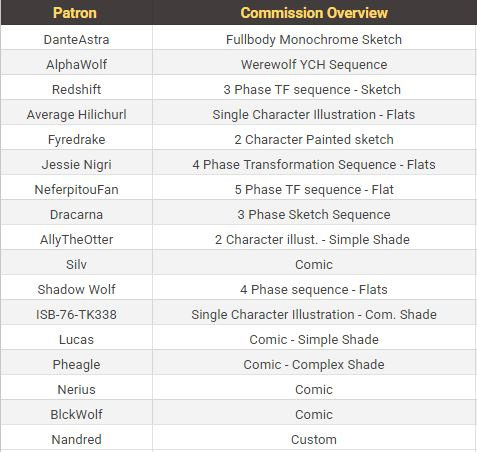Image resolution: width=477 pixels, height=452 pixels.
Task: Click the BlckWolf patron cell
Action: 76,413
